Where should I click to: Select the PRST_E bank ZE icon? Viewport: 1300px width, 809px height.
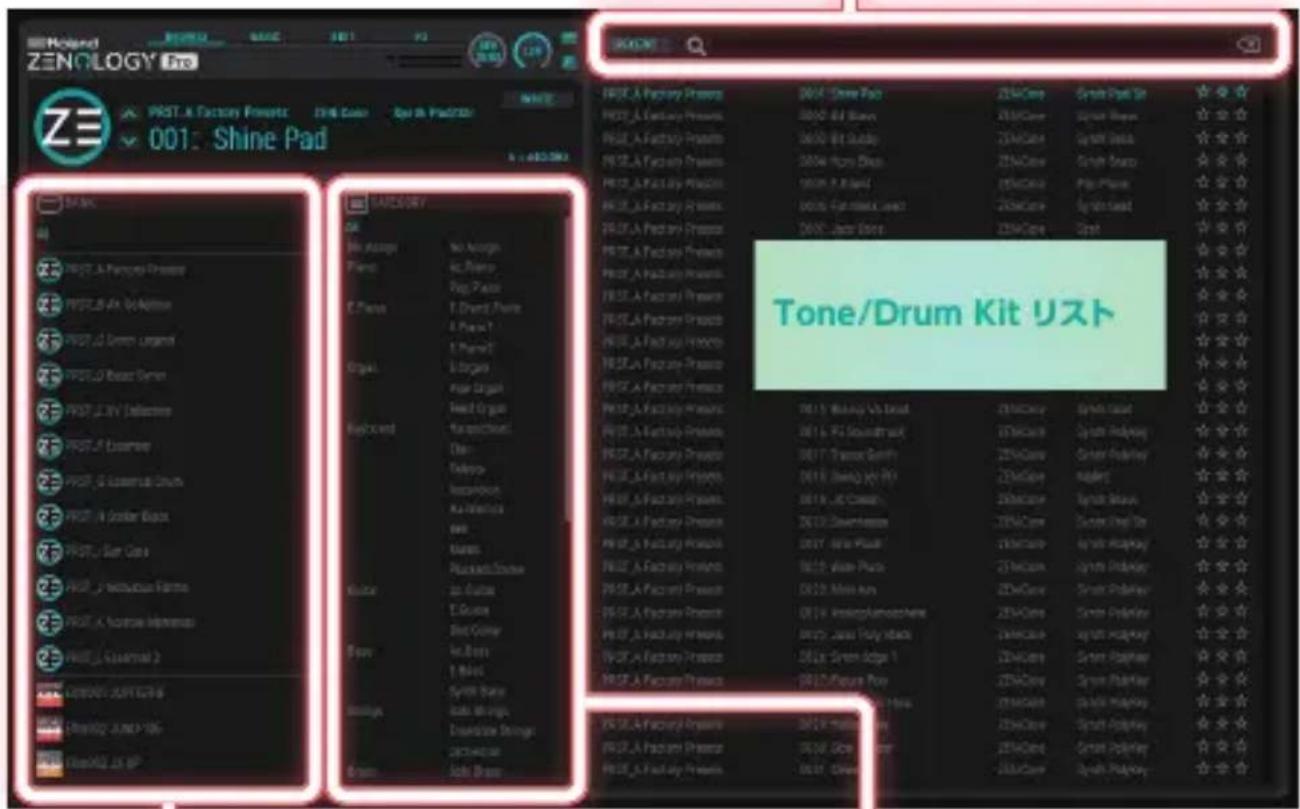49,410
